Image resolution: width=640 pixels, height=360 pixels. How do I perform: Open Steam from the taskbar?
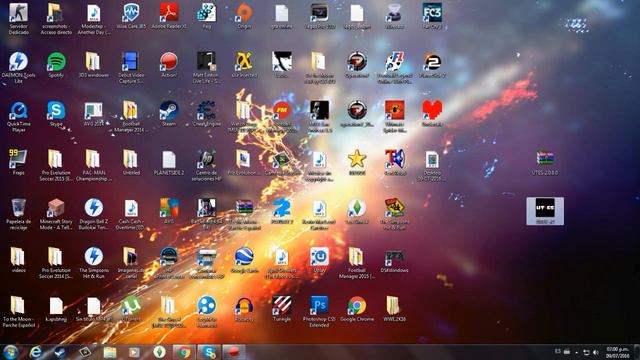(60, 352)
